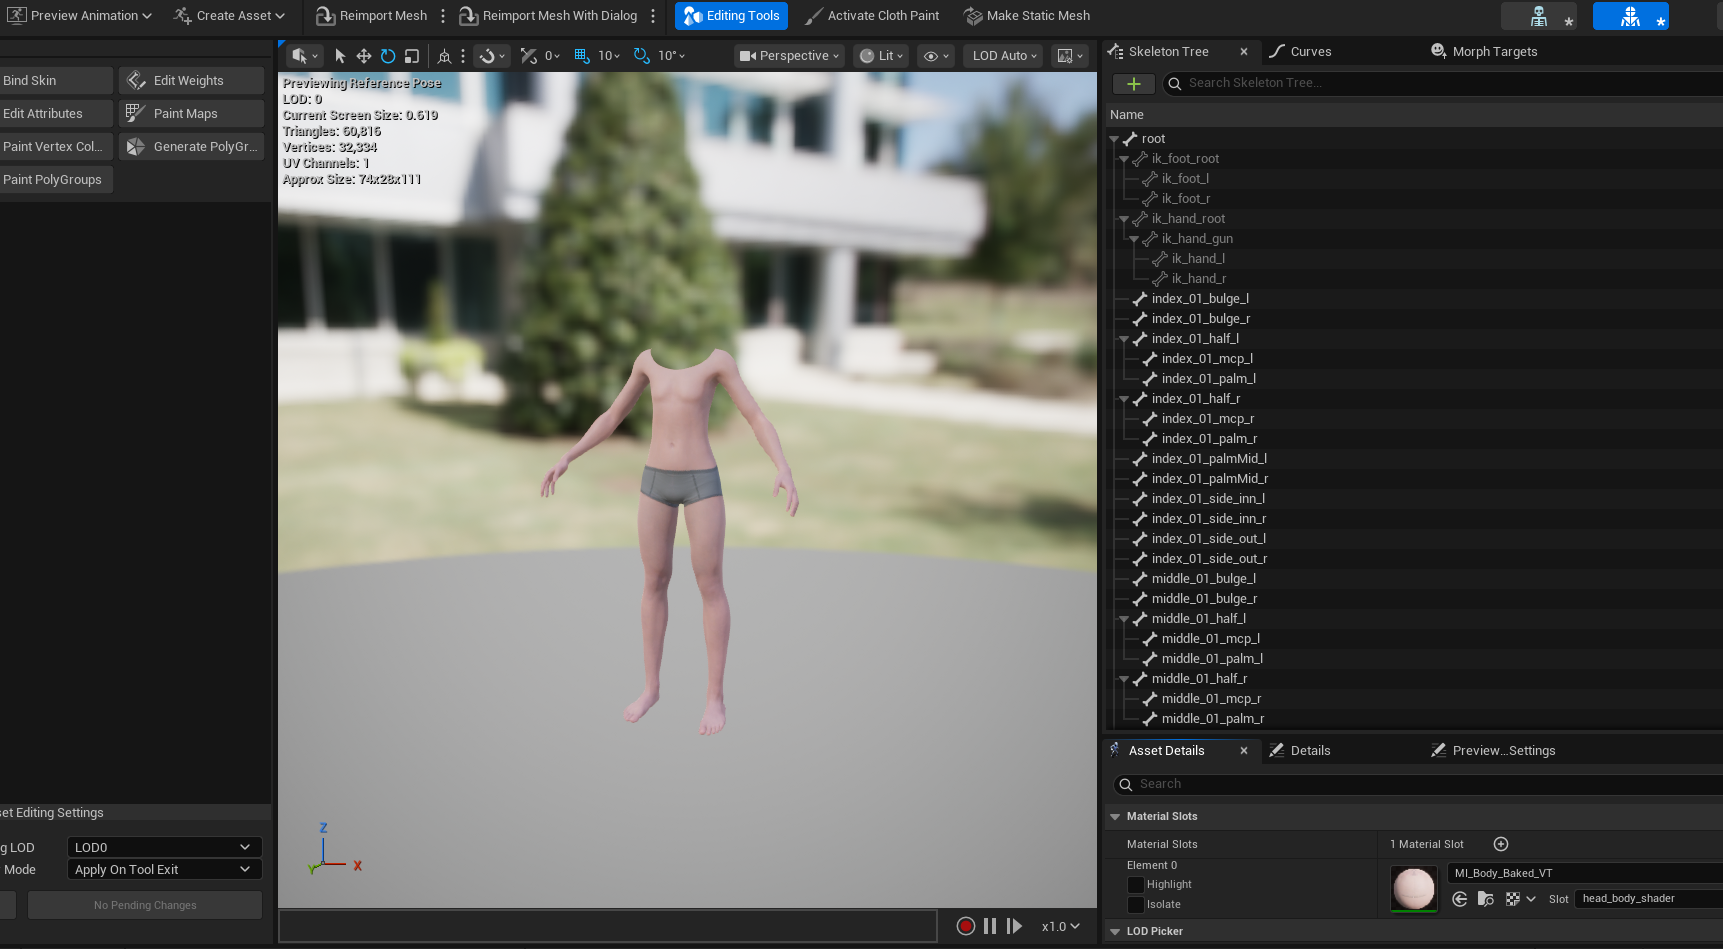Activate the cursor Select tool
Viewport: 1723px width, 949px height.
(x=340, y=56)
